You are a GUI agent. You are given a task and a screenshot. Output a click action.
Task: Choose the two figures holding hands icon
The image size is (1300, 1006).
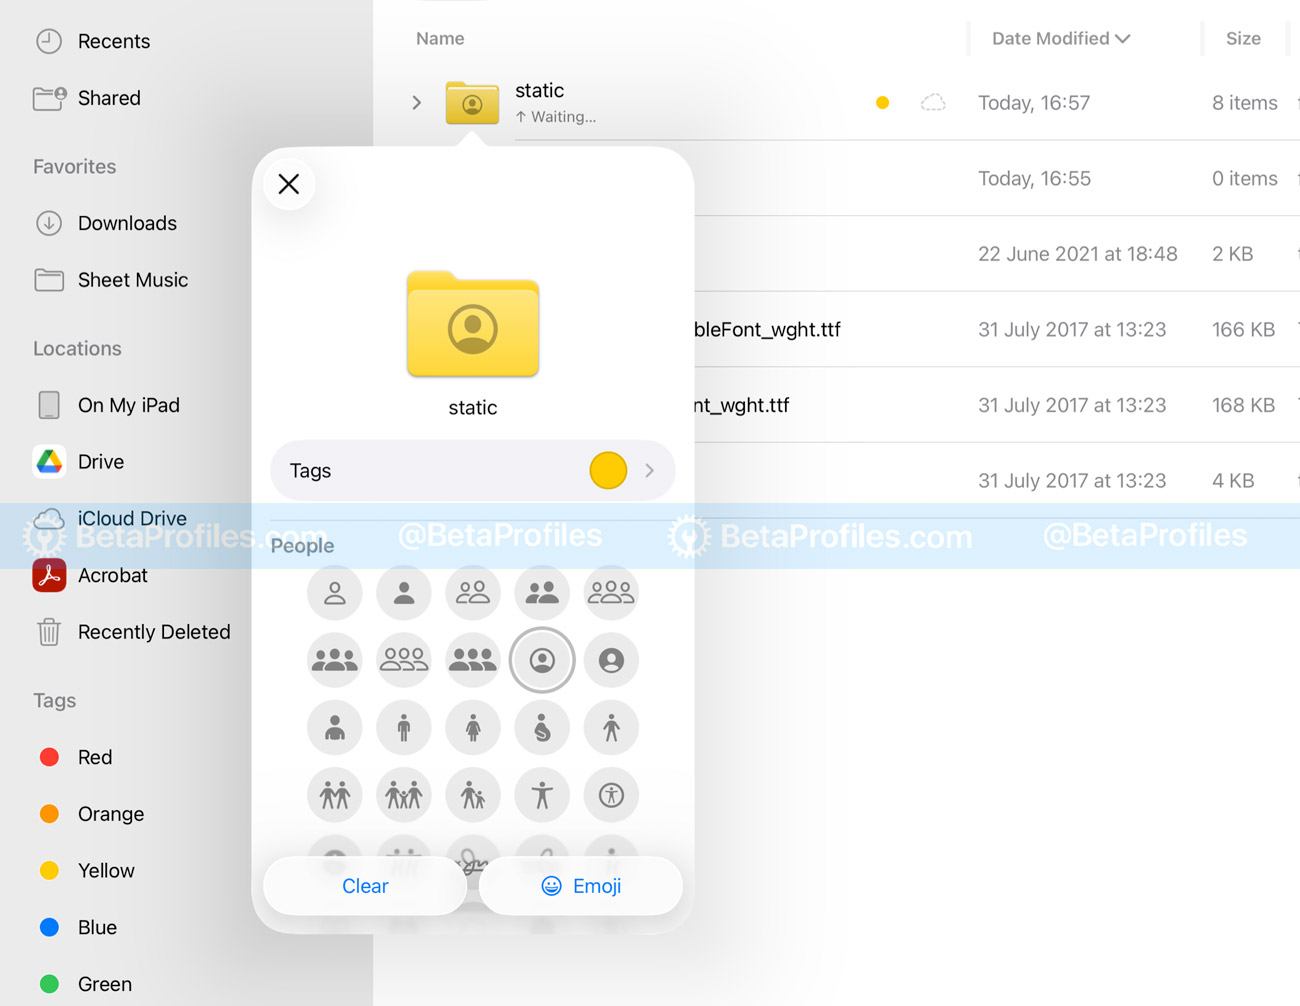pyautogui.click(x=335, y=795)
